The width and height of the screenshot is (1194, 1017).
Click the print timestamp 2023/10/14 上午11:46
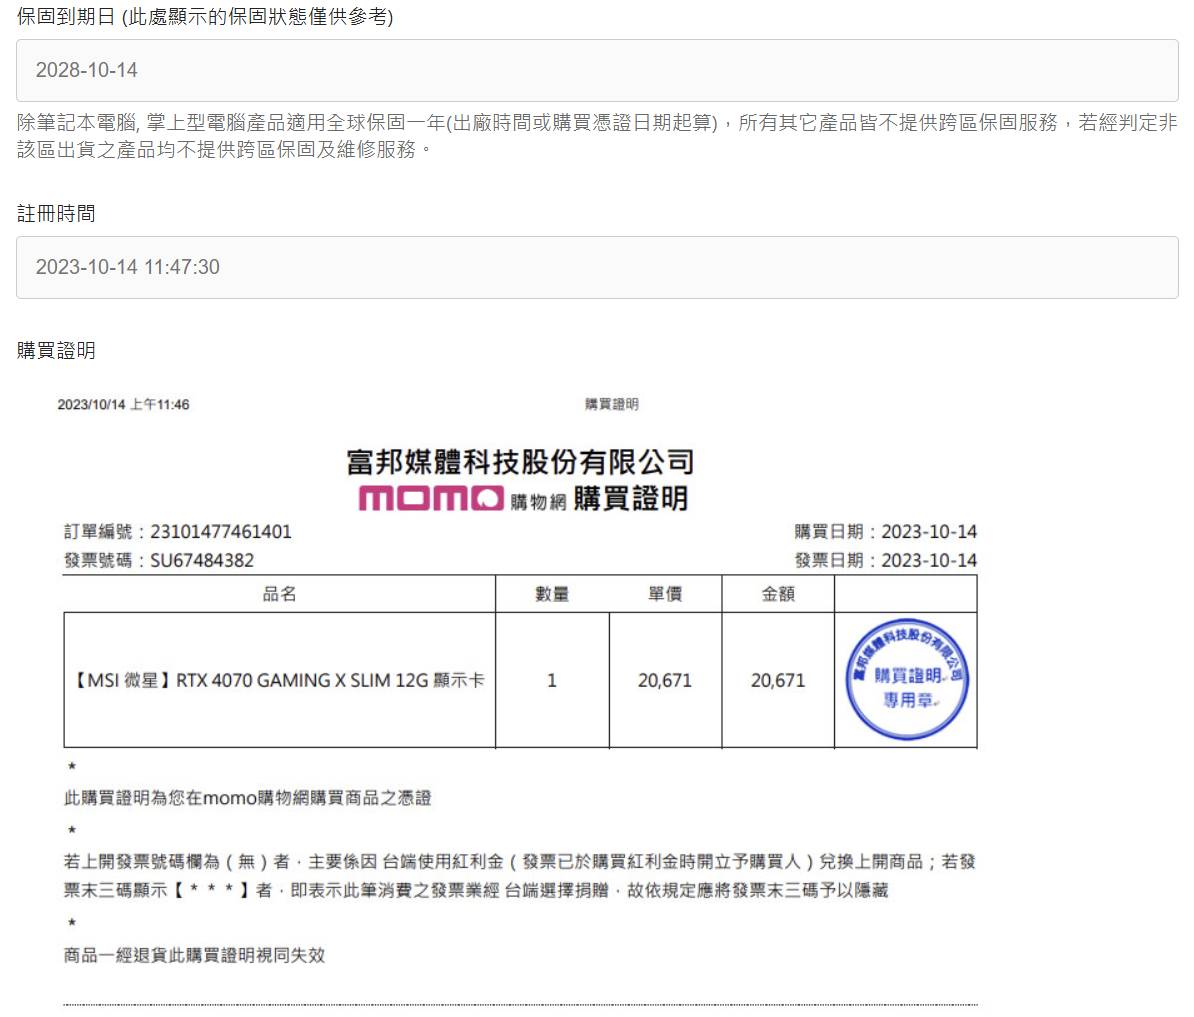click(123, 404)
